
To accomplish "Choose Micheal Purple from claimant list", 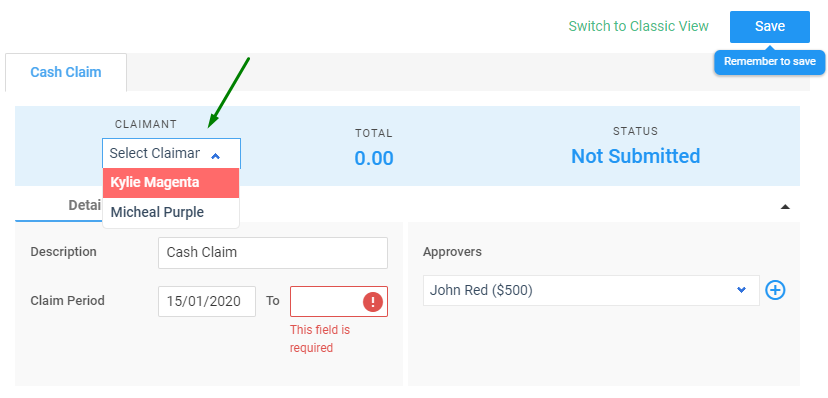I will coord(171,213).
